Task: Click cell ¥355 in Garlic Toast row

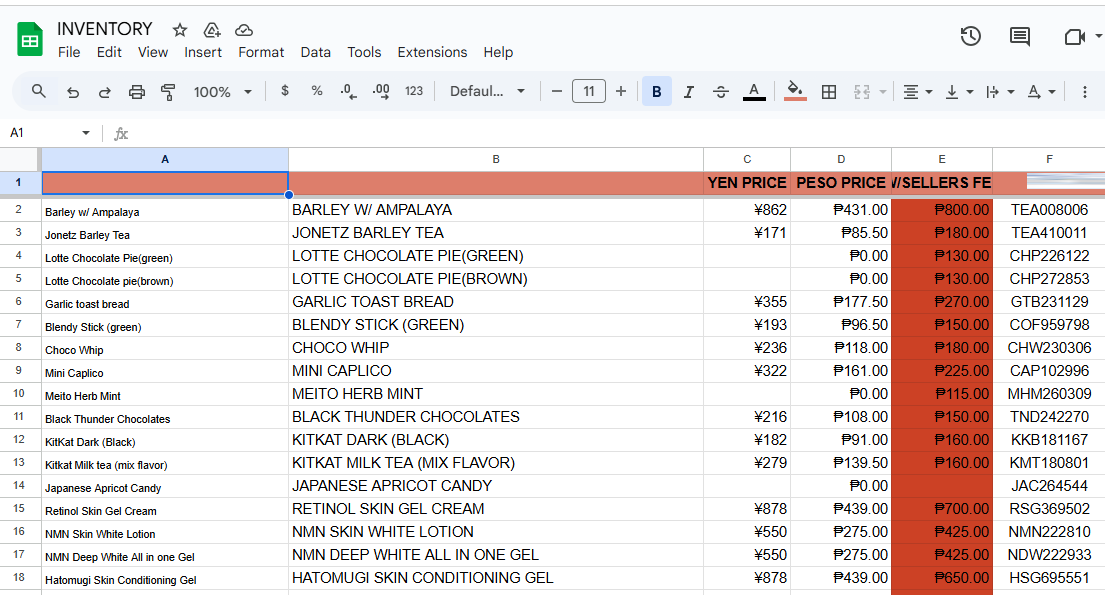Action: coord(747,302)
